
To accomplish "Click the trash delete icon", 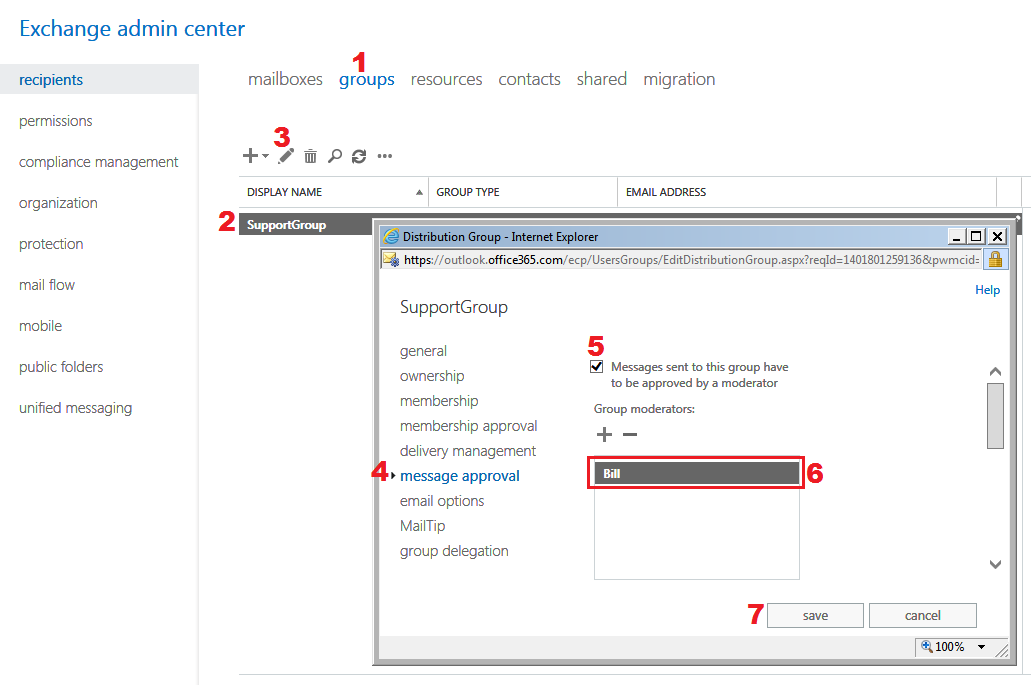I will [x=311, y=156].
